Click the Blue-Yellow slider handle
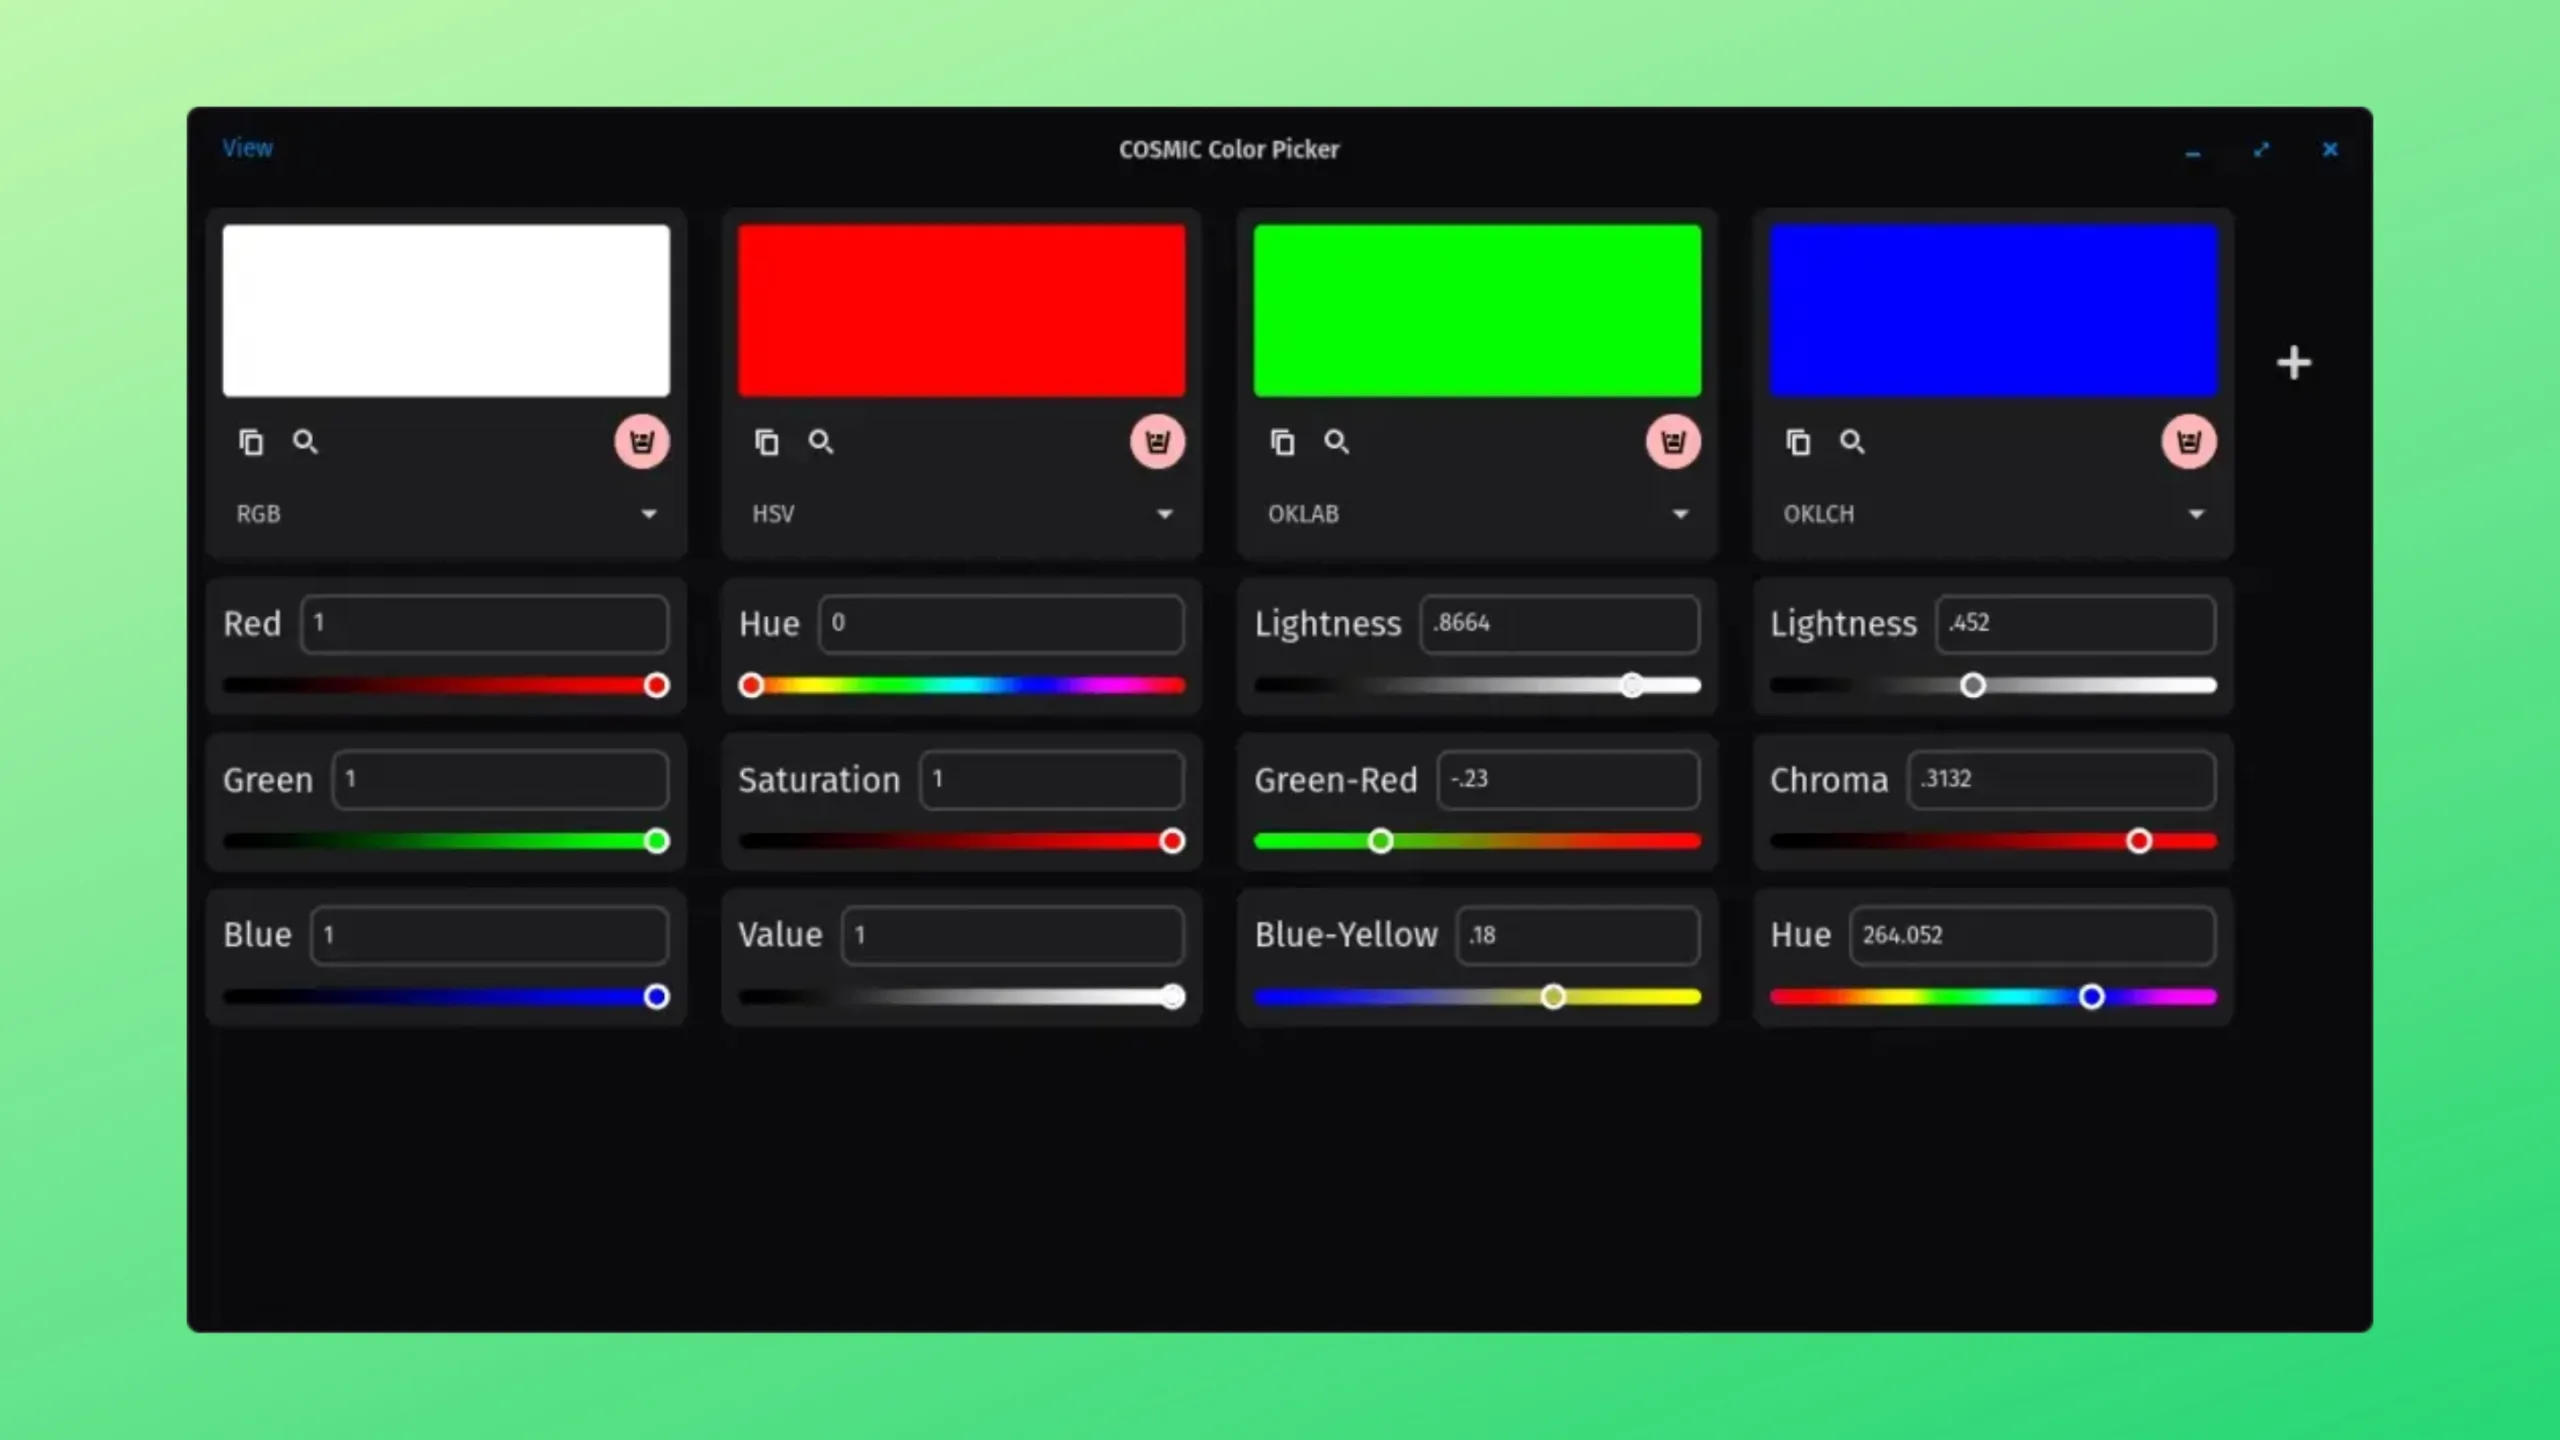 (x=1553, y=997)
